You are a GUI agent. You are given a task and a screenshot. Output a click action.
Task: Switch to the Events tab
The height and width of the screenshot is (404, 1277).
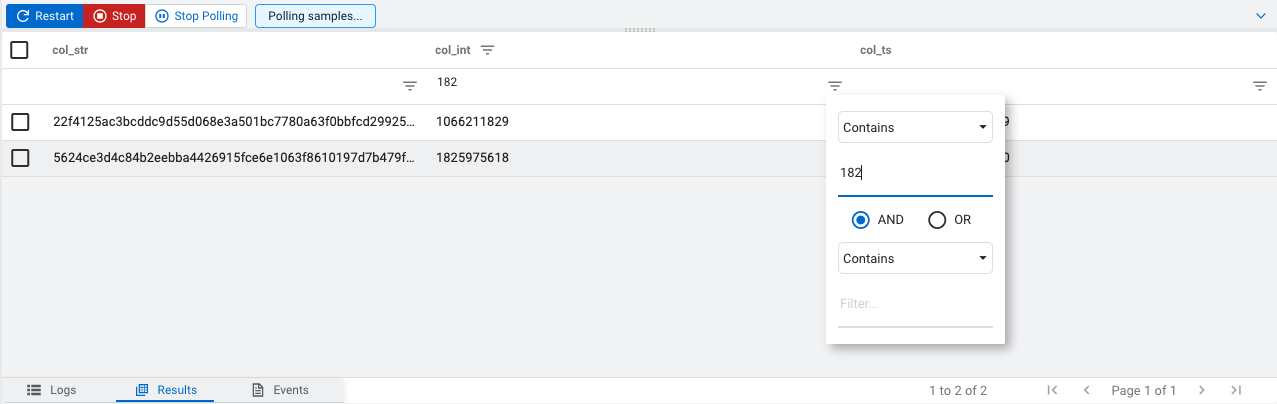tap(280, 390)
